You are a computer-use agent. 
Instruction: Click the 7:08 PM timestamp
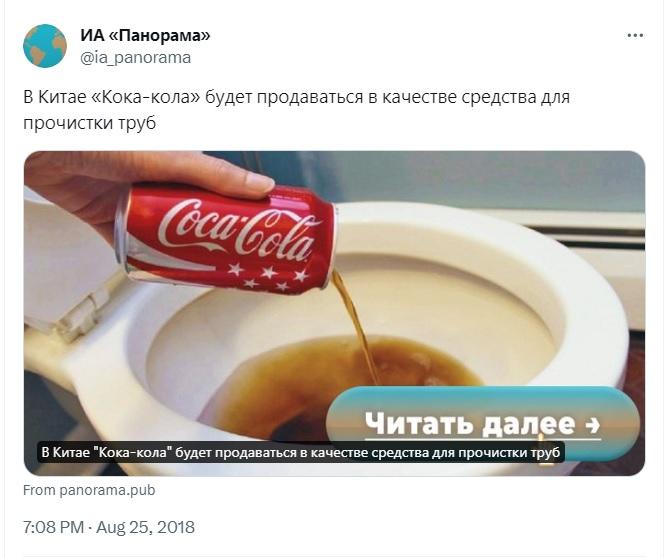pos(53,527)
